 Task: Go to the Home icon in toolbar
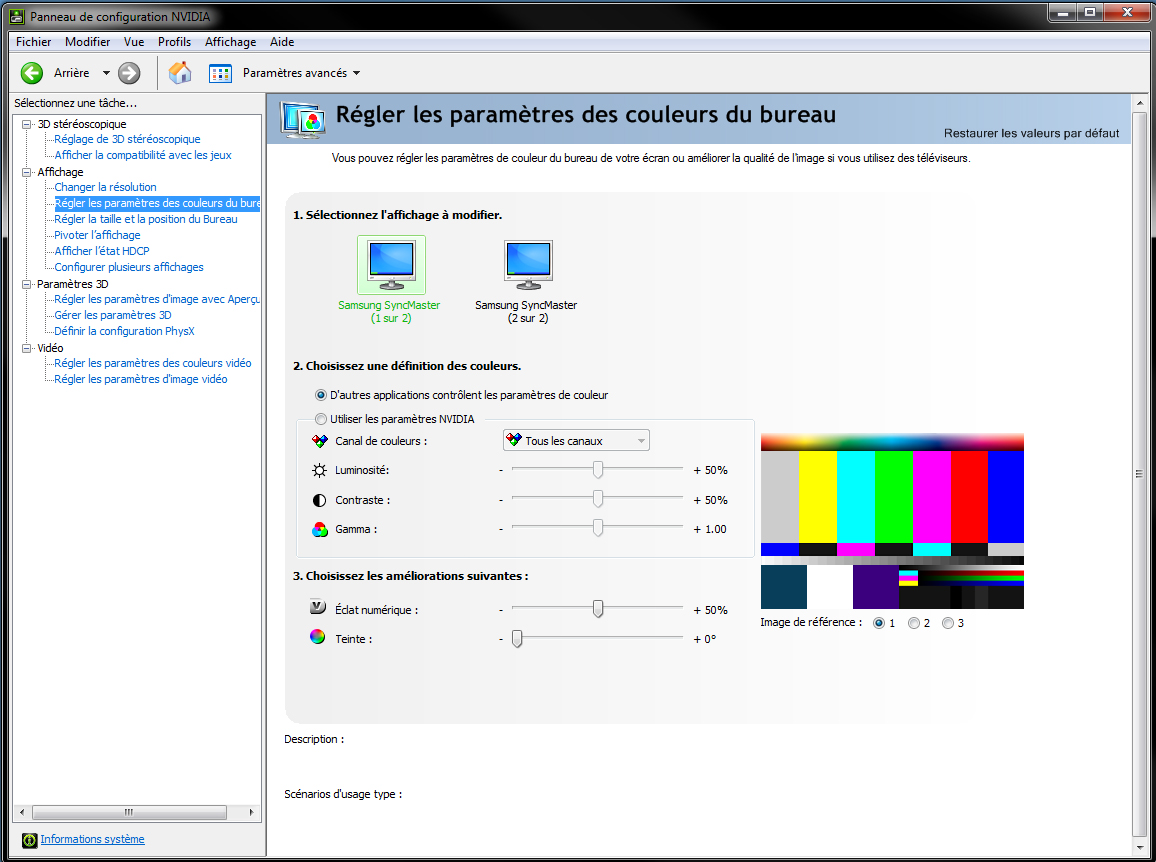point(180,73)
